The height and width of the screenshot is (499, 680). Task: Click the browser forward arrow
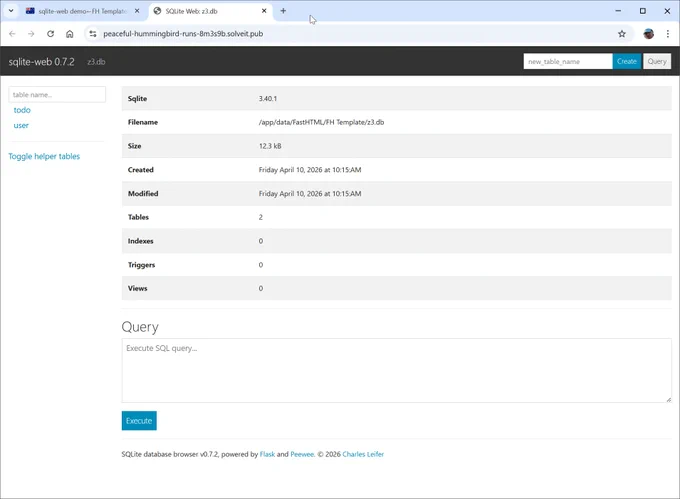click(x=31, y=34)
